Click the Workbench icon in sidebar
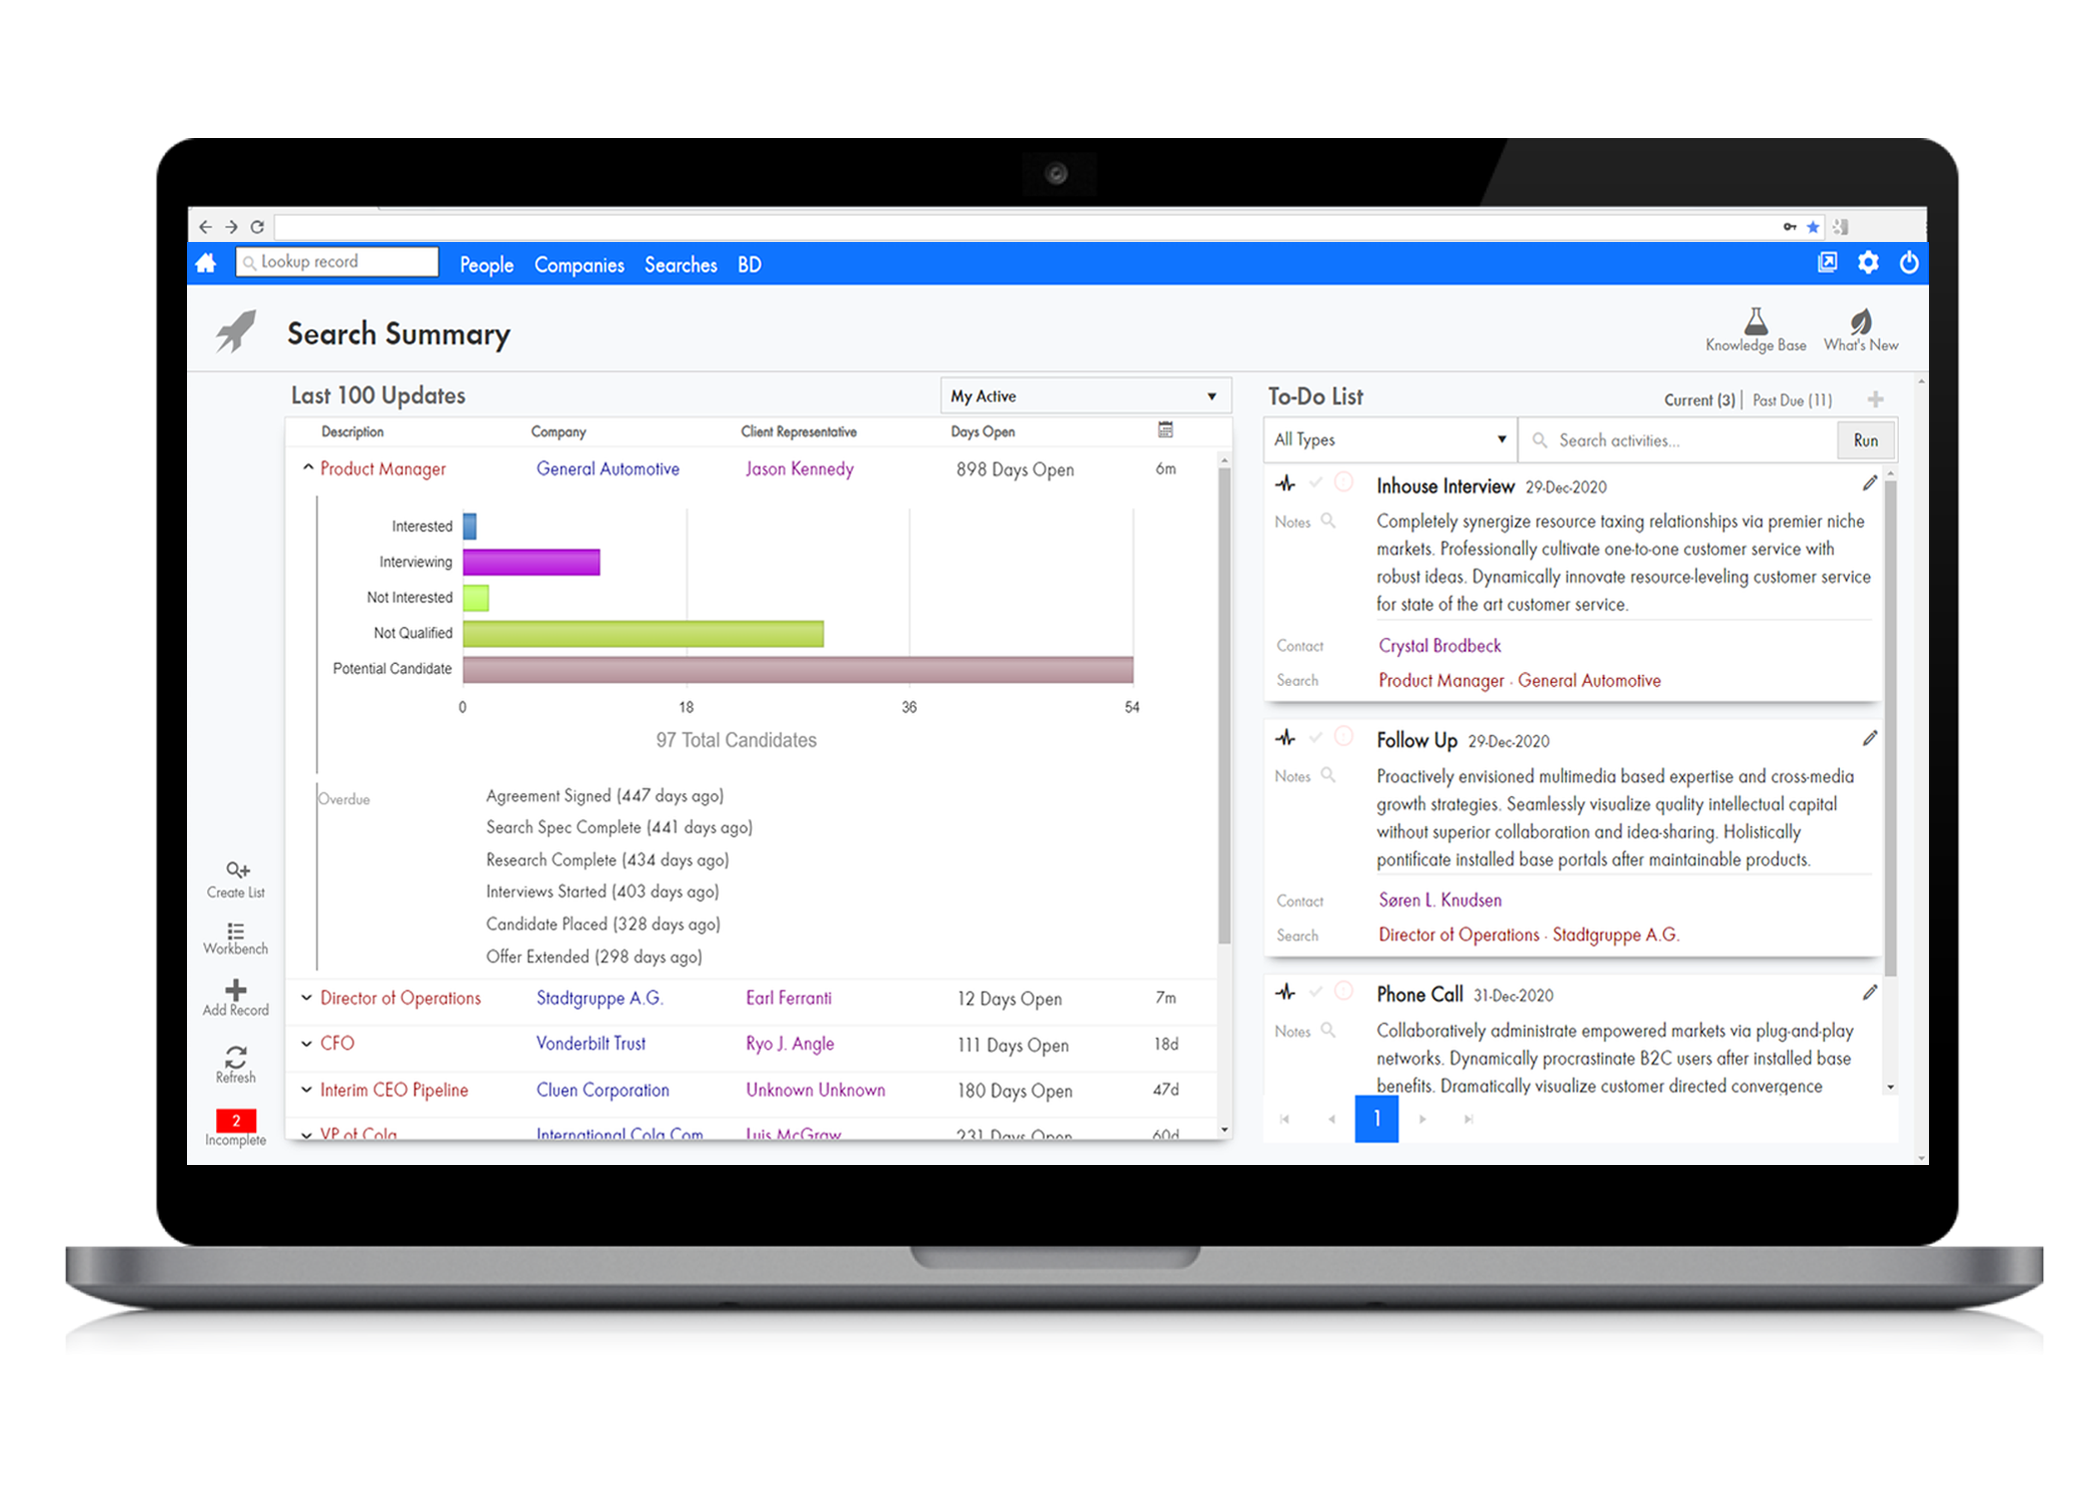This screenshot has height=1500, width=2100. pyautogui.click(x=243, y=933)
